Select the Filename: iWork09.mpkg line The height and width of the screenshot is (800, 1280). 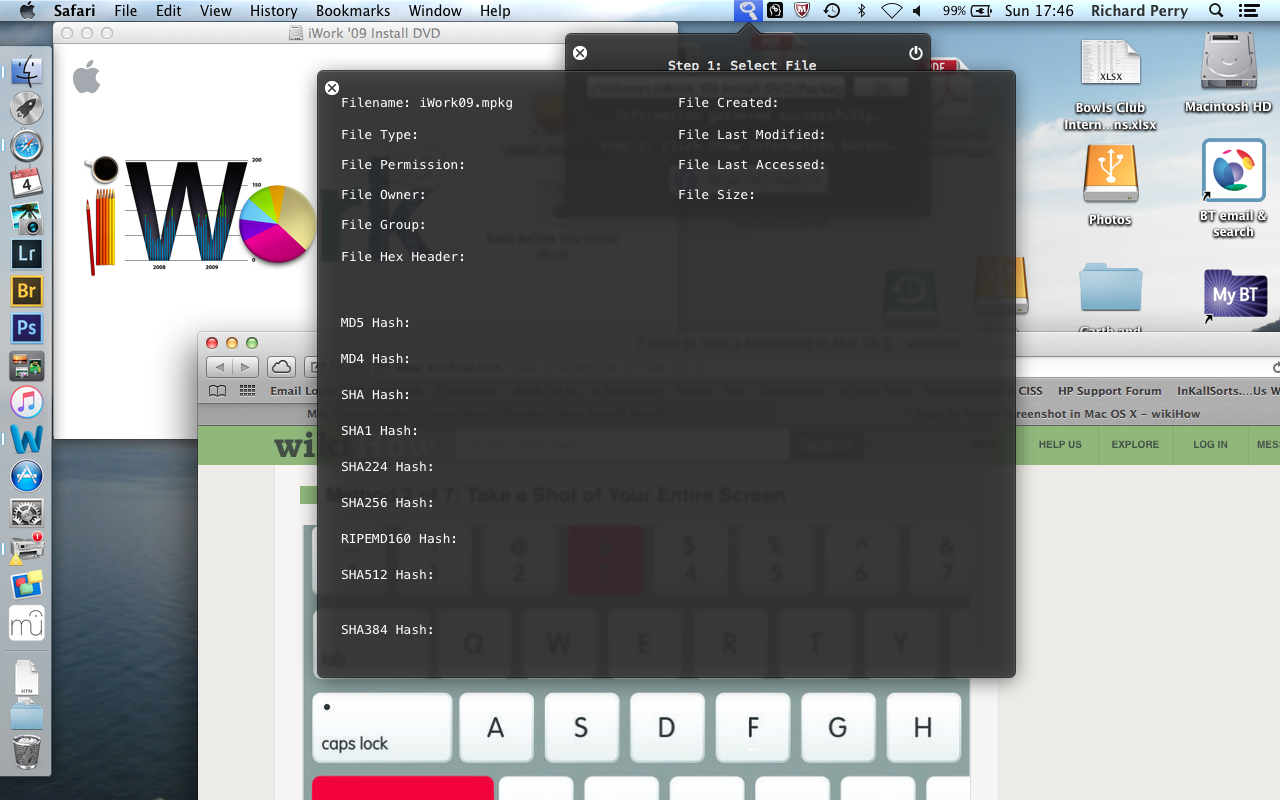(427, 103)
